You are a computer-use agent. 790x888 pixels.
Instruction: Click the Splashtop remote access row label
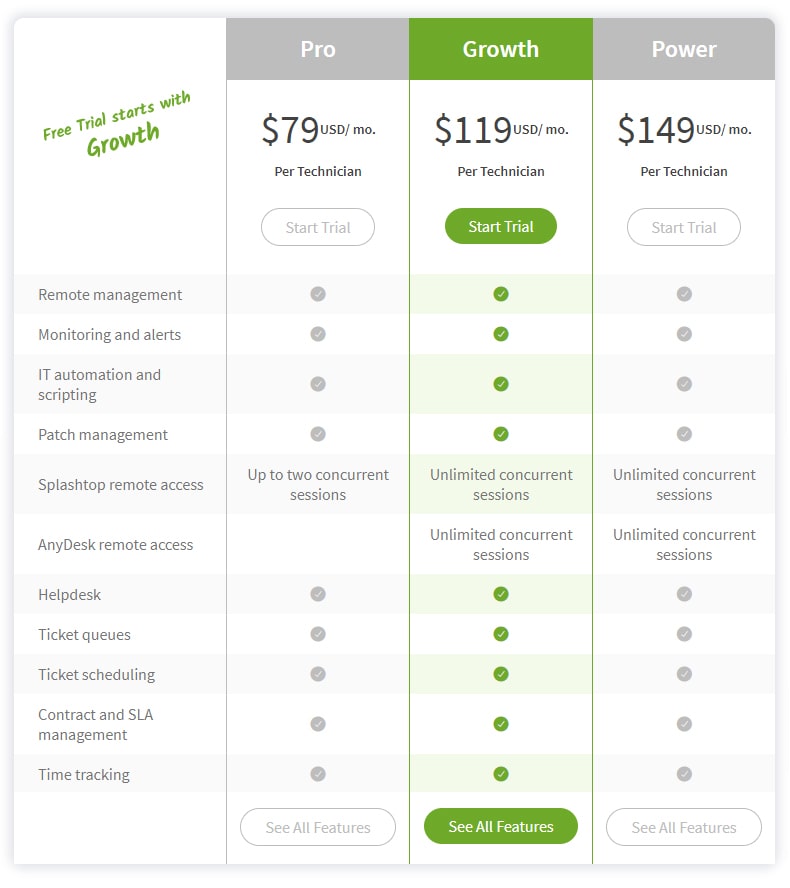[121, 485]
